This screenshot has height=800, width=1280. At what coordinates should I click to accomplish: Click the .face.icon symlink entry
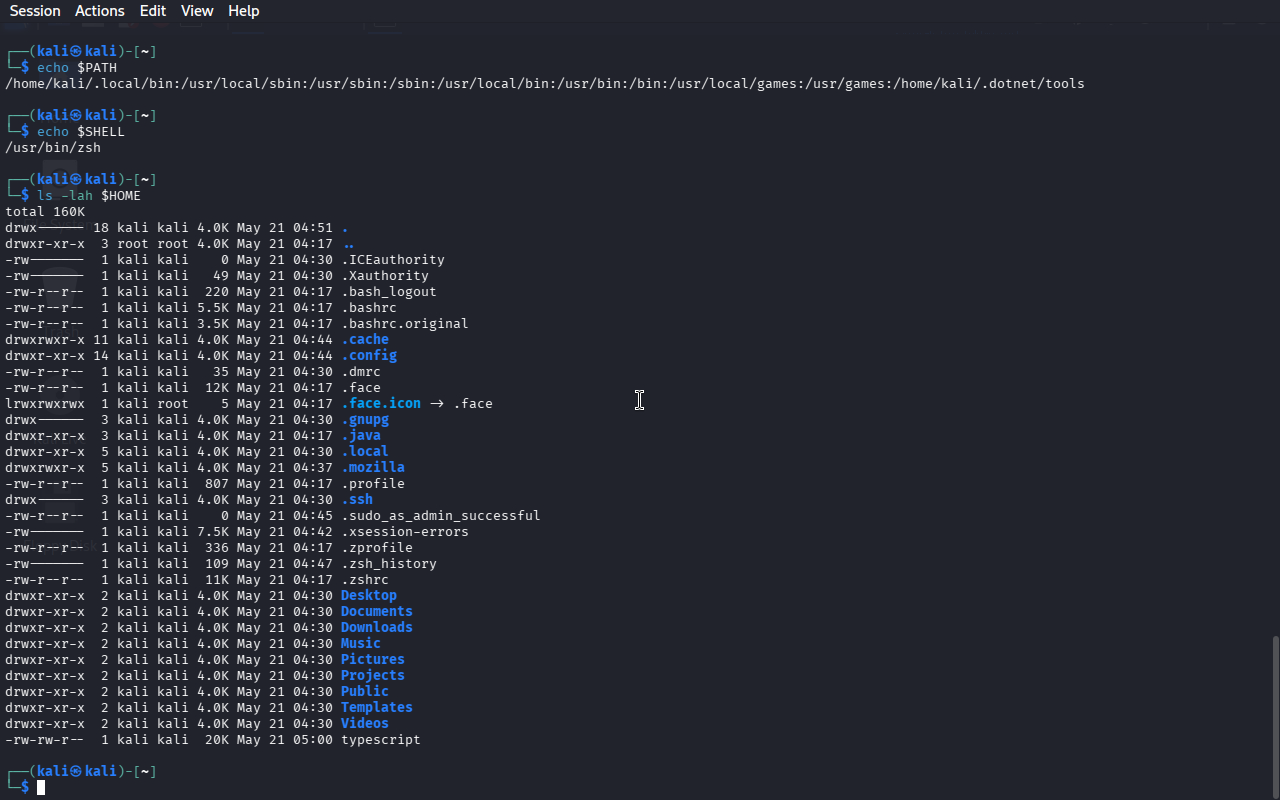coord(381,404)
